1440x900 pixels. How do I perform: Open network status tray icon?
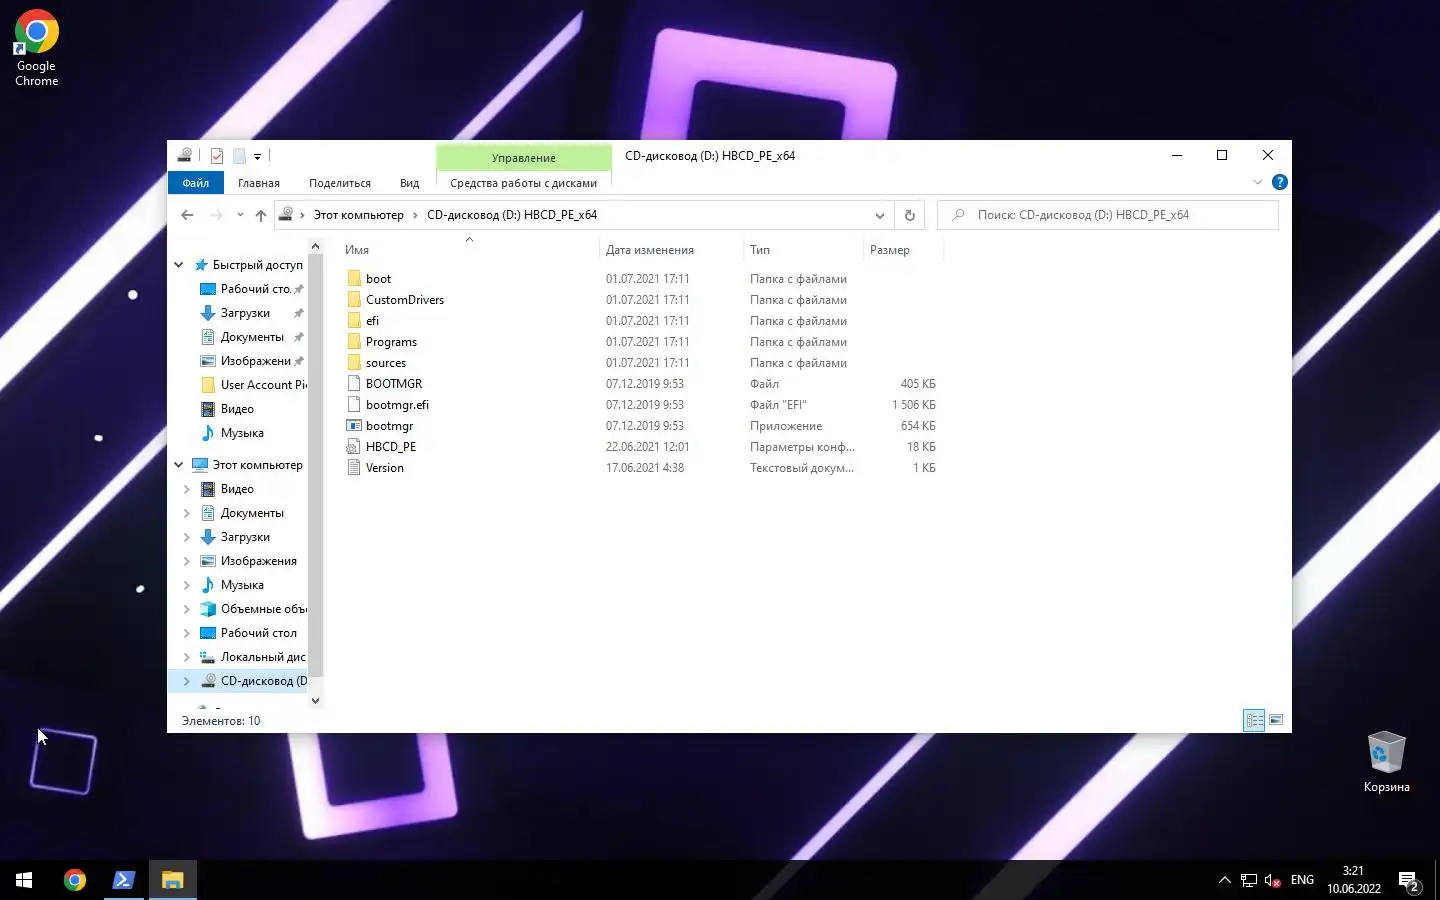[1249, 881]
